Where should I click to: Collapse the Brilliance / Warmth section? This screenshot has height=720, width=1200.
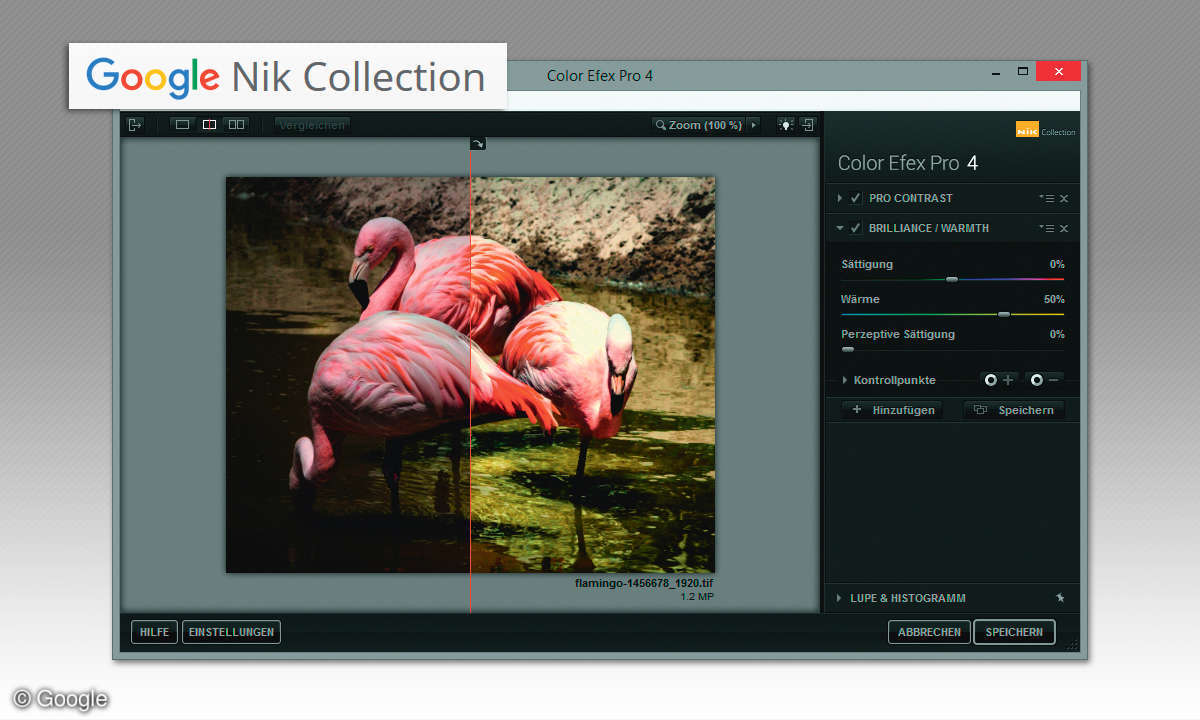(x=840, y=228)
